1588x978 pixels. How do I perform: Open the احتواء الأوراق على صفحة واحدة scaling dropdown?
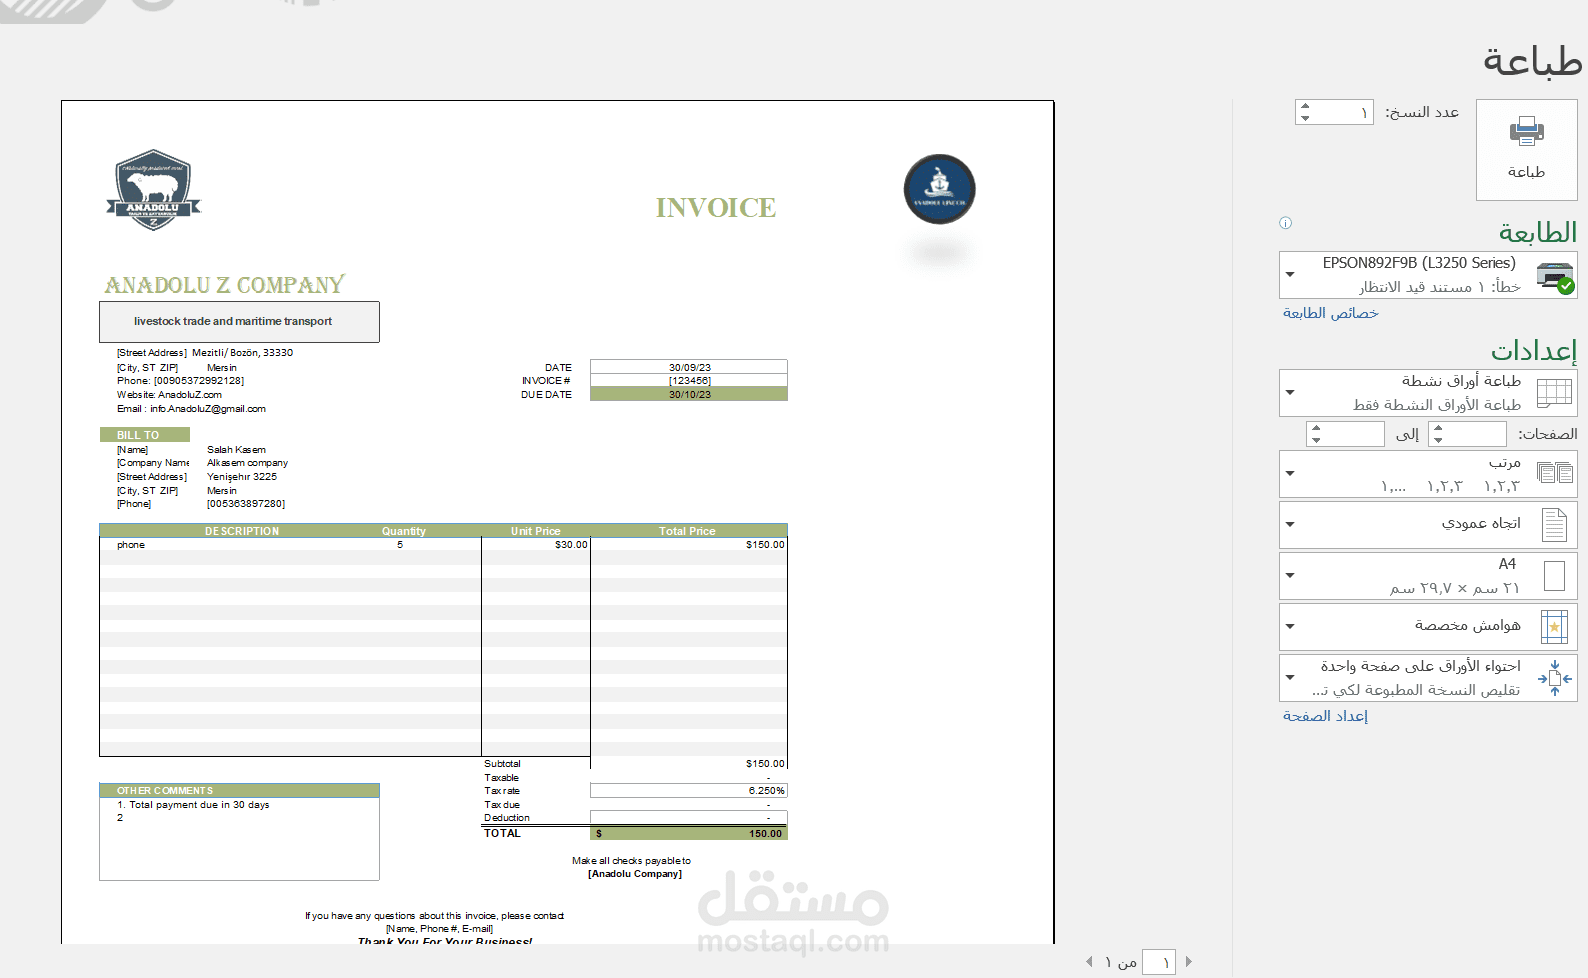[x=1428, y=678]
